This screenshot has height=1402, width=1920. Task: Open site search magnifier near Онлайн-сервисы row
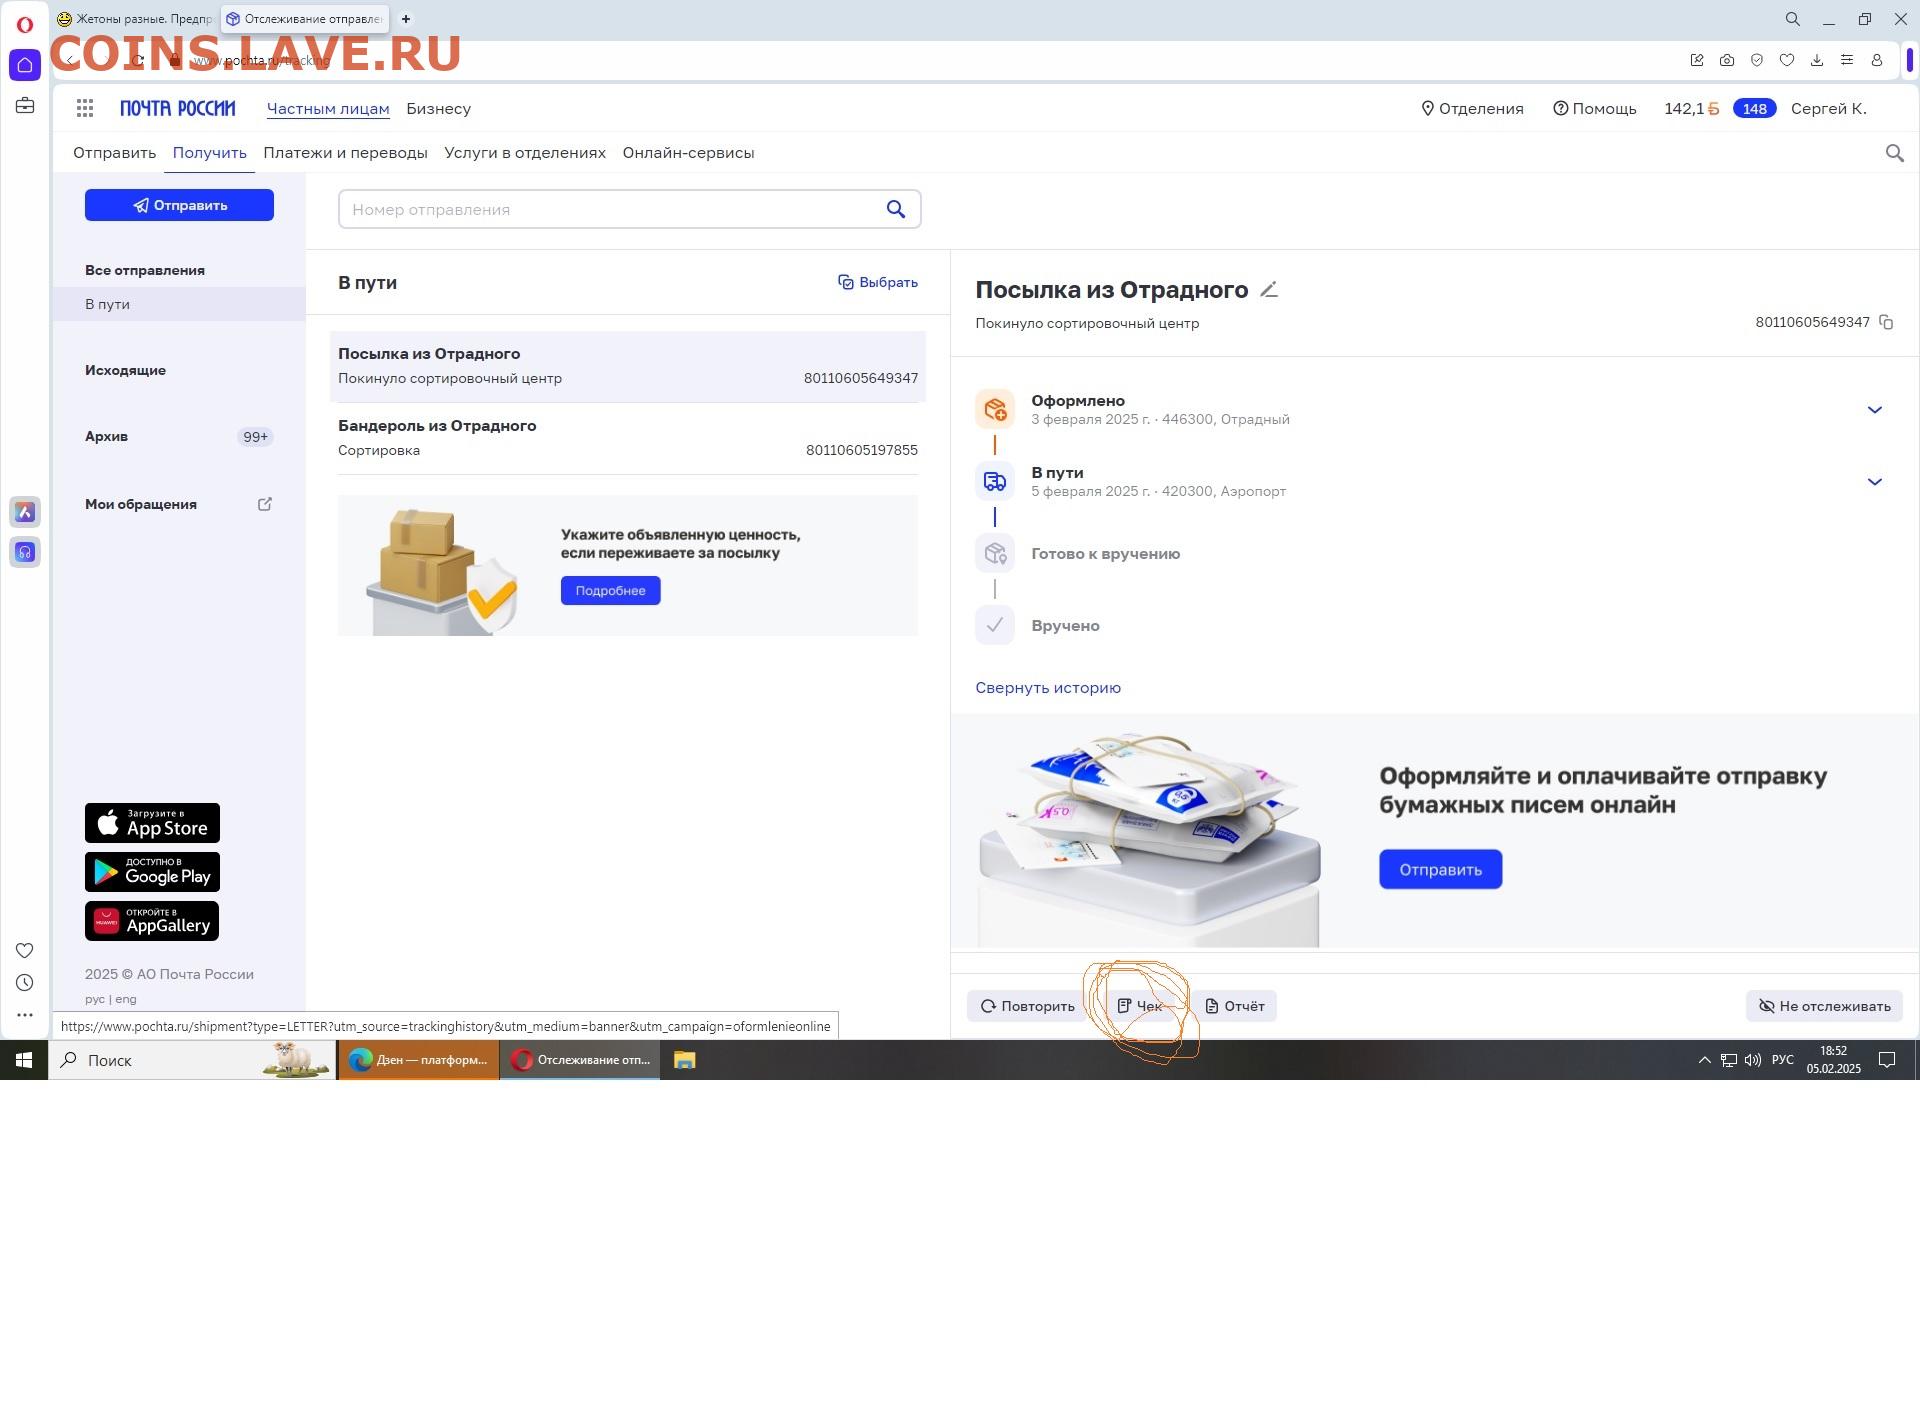pyautogui.click(x=1894, y=153)
